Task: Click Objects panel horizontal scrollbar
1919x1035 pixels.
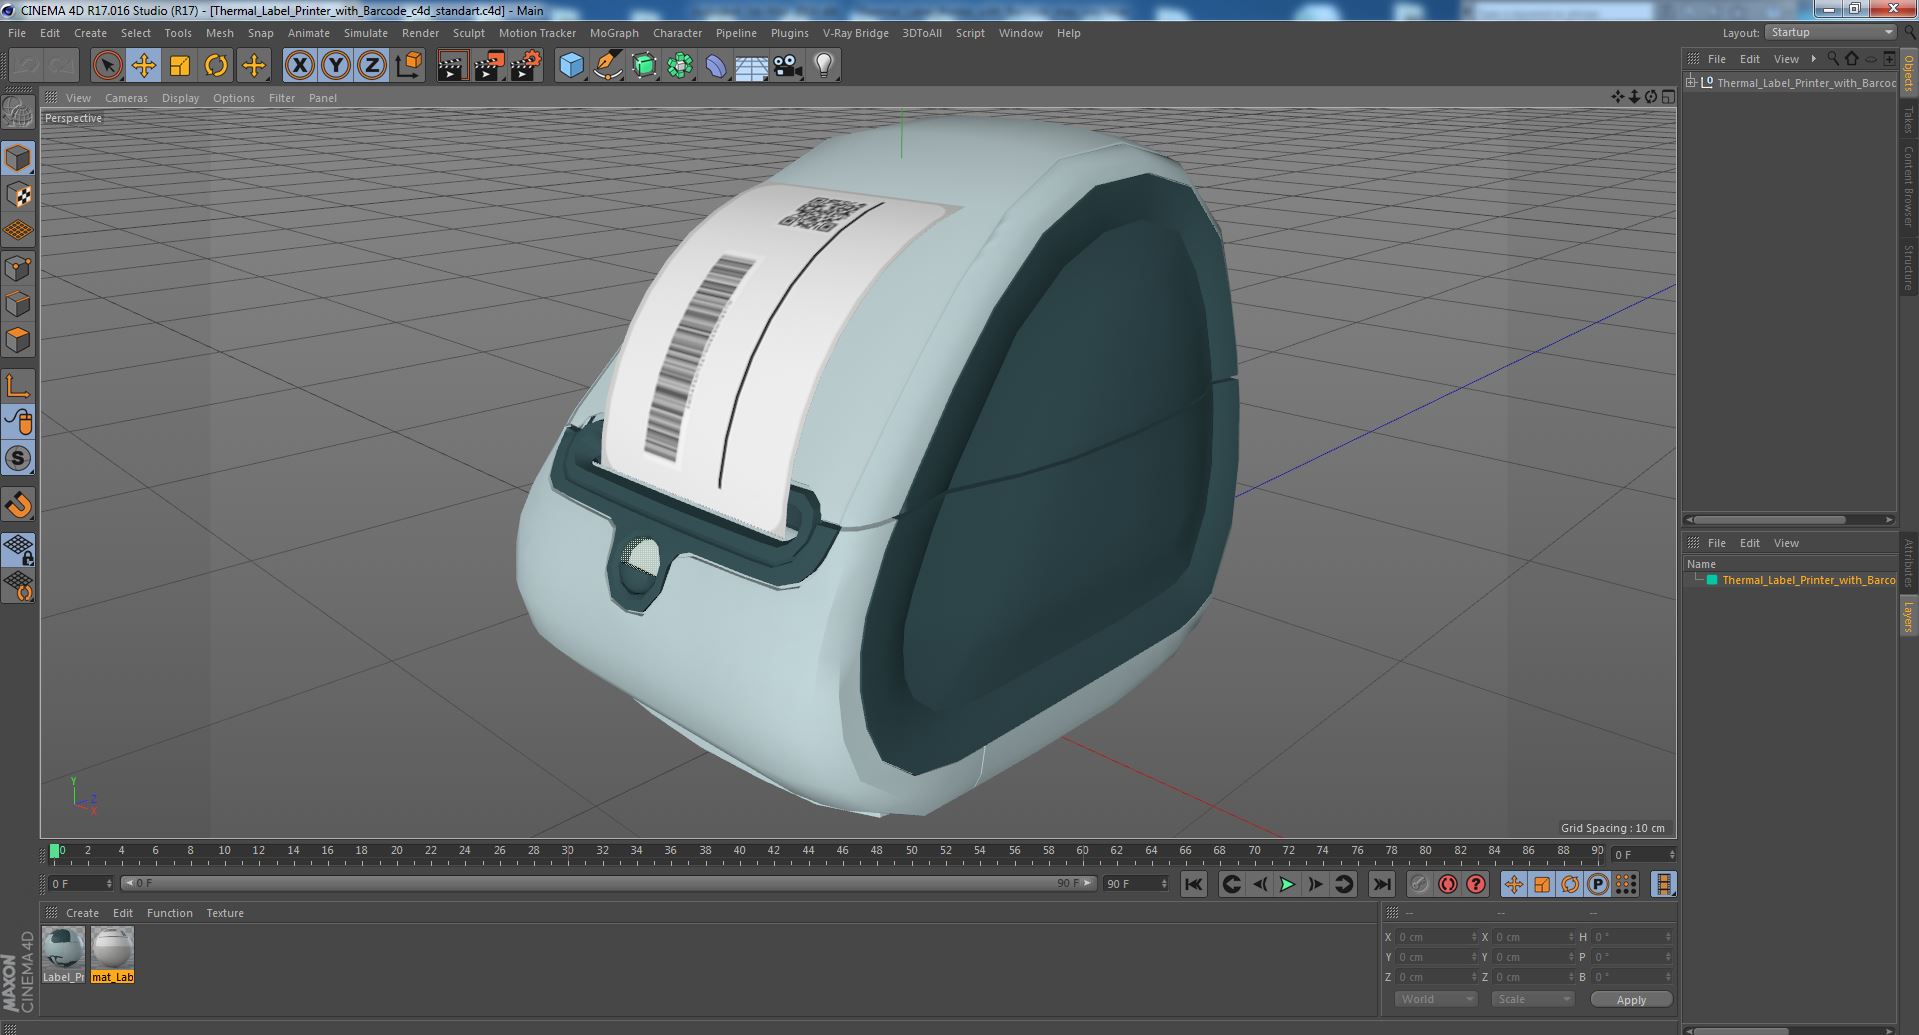Action: tap(1768, 520)
